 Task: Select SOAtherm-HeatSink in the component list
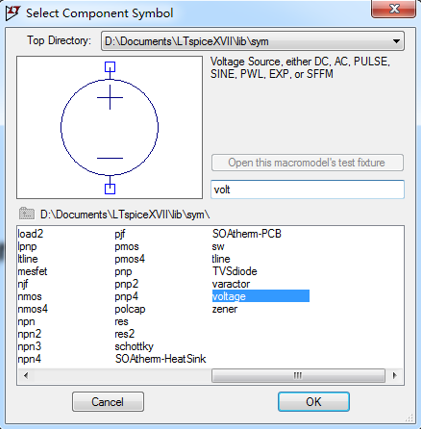coord(161,359)
